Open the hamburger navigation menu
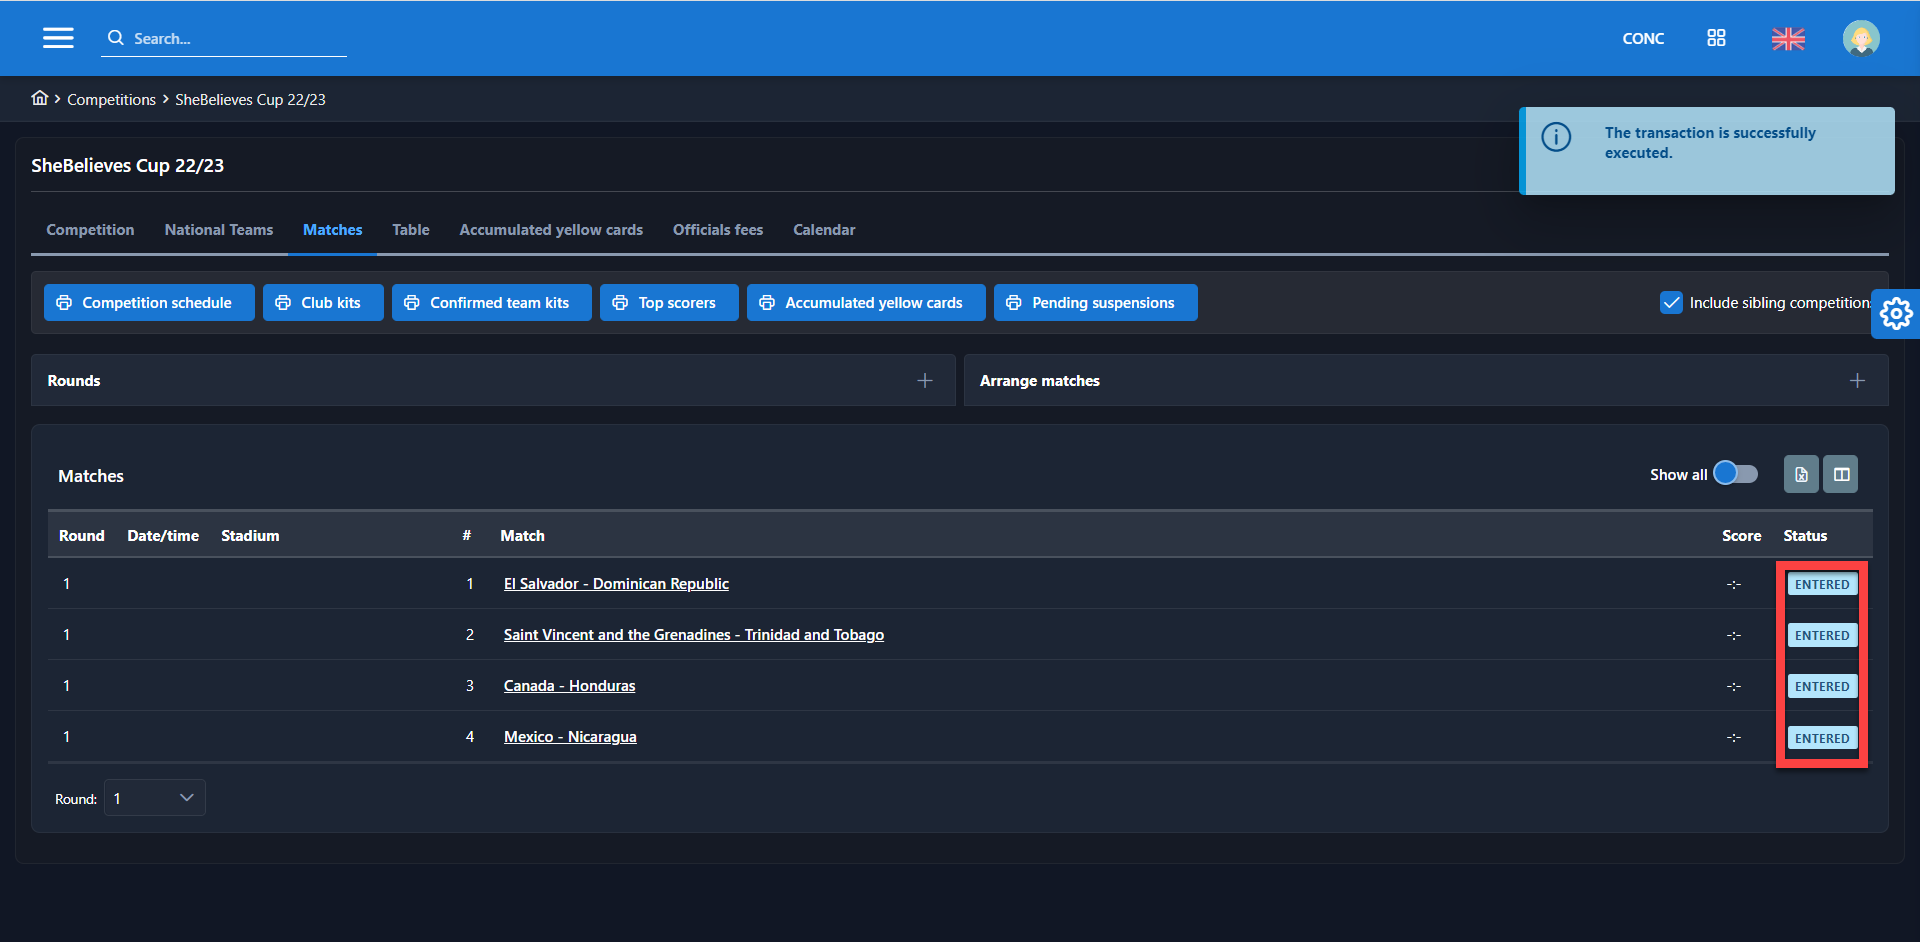The width and height of the screenshot is (1920, 942). coord(58,38)
